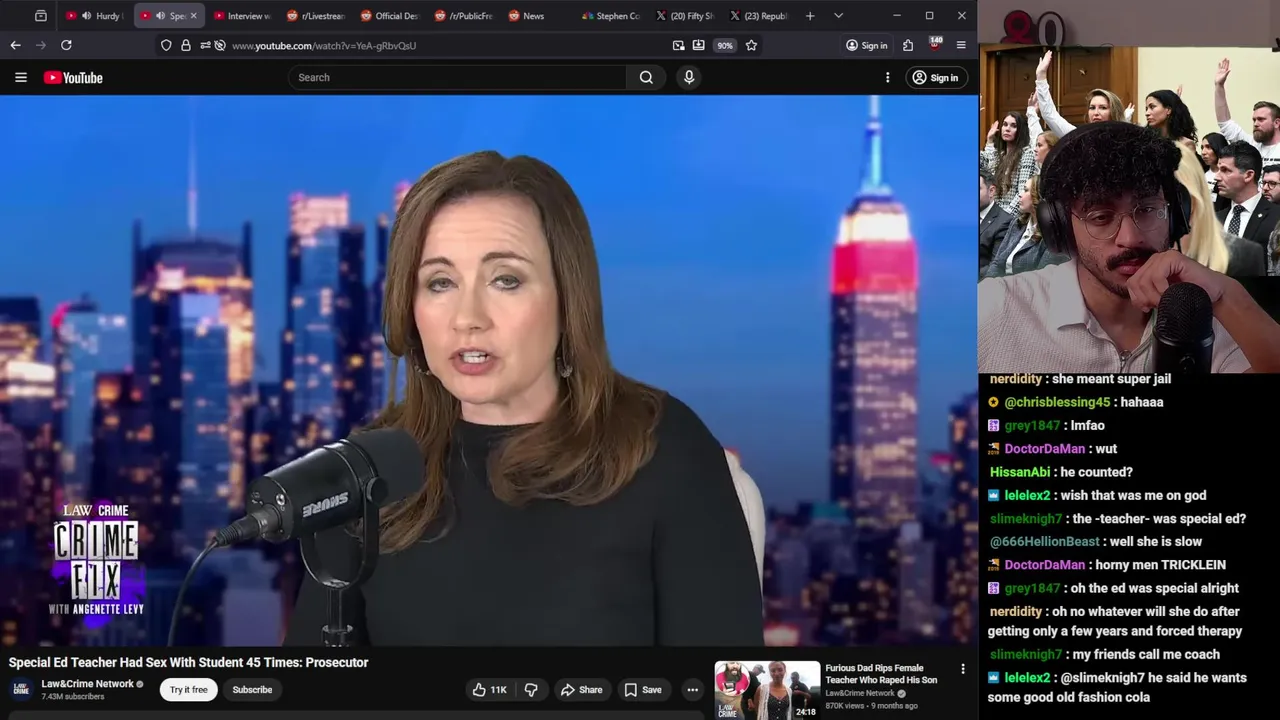This screenshot has width=1280, height=720.
Task: Open options for the recommended video
Action: (963, 669)
